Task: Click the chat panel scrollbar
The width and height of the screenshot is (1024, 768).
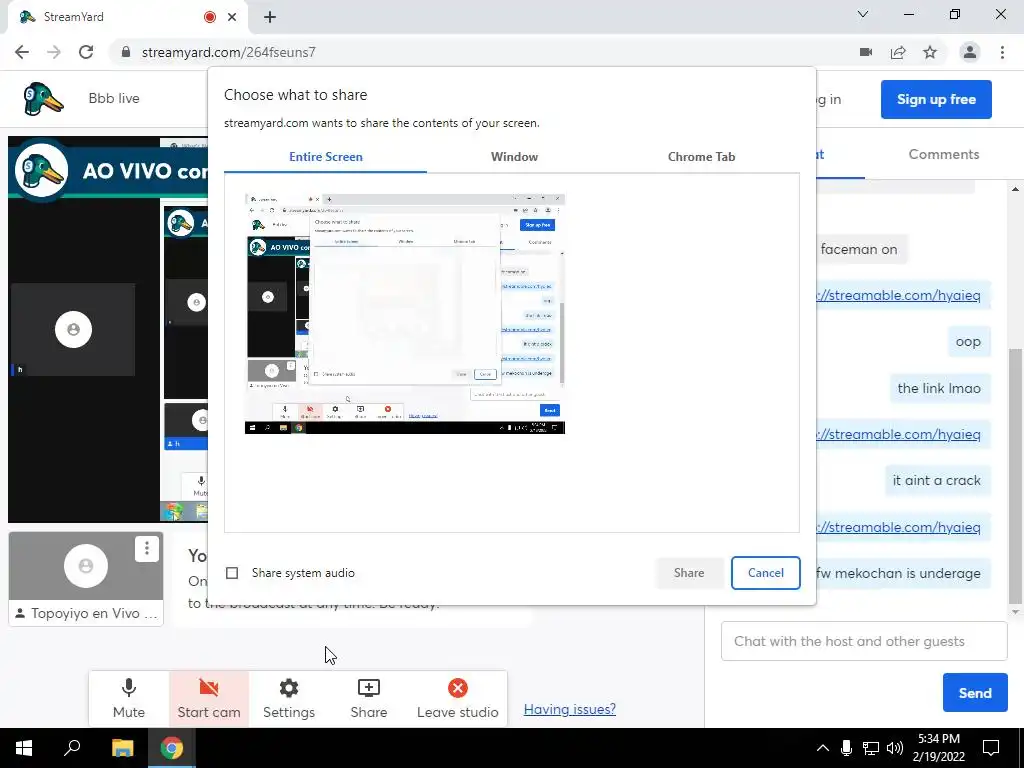Action: tap(1015, 477)
